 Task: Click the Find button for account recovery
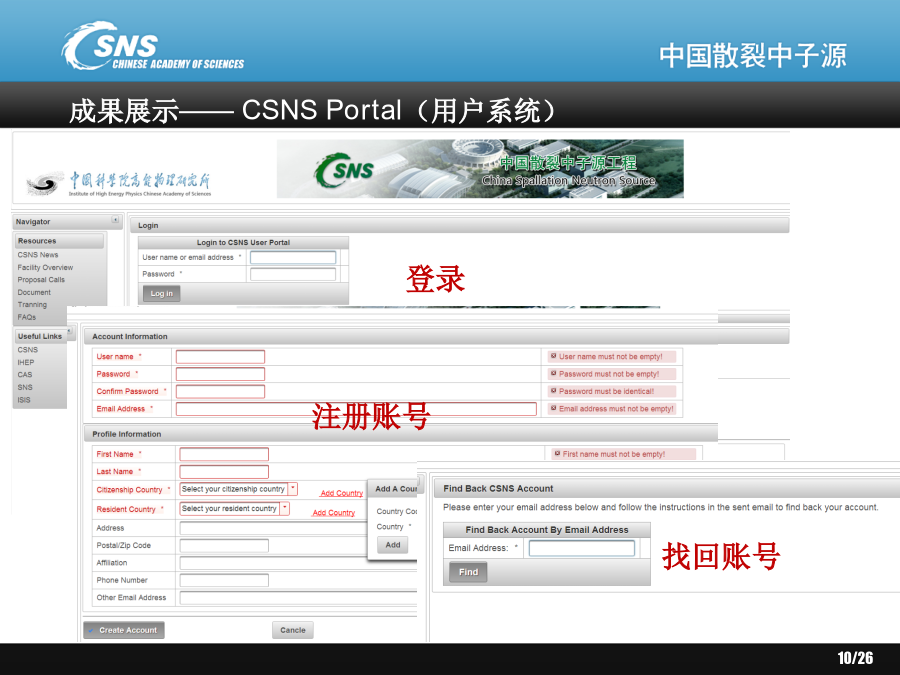point(468,572)
